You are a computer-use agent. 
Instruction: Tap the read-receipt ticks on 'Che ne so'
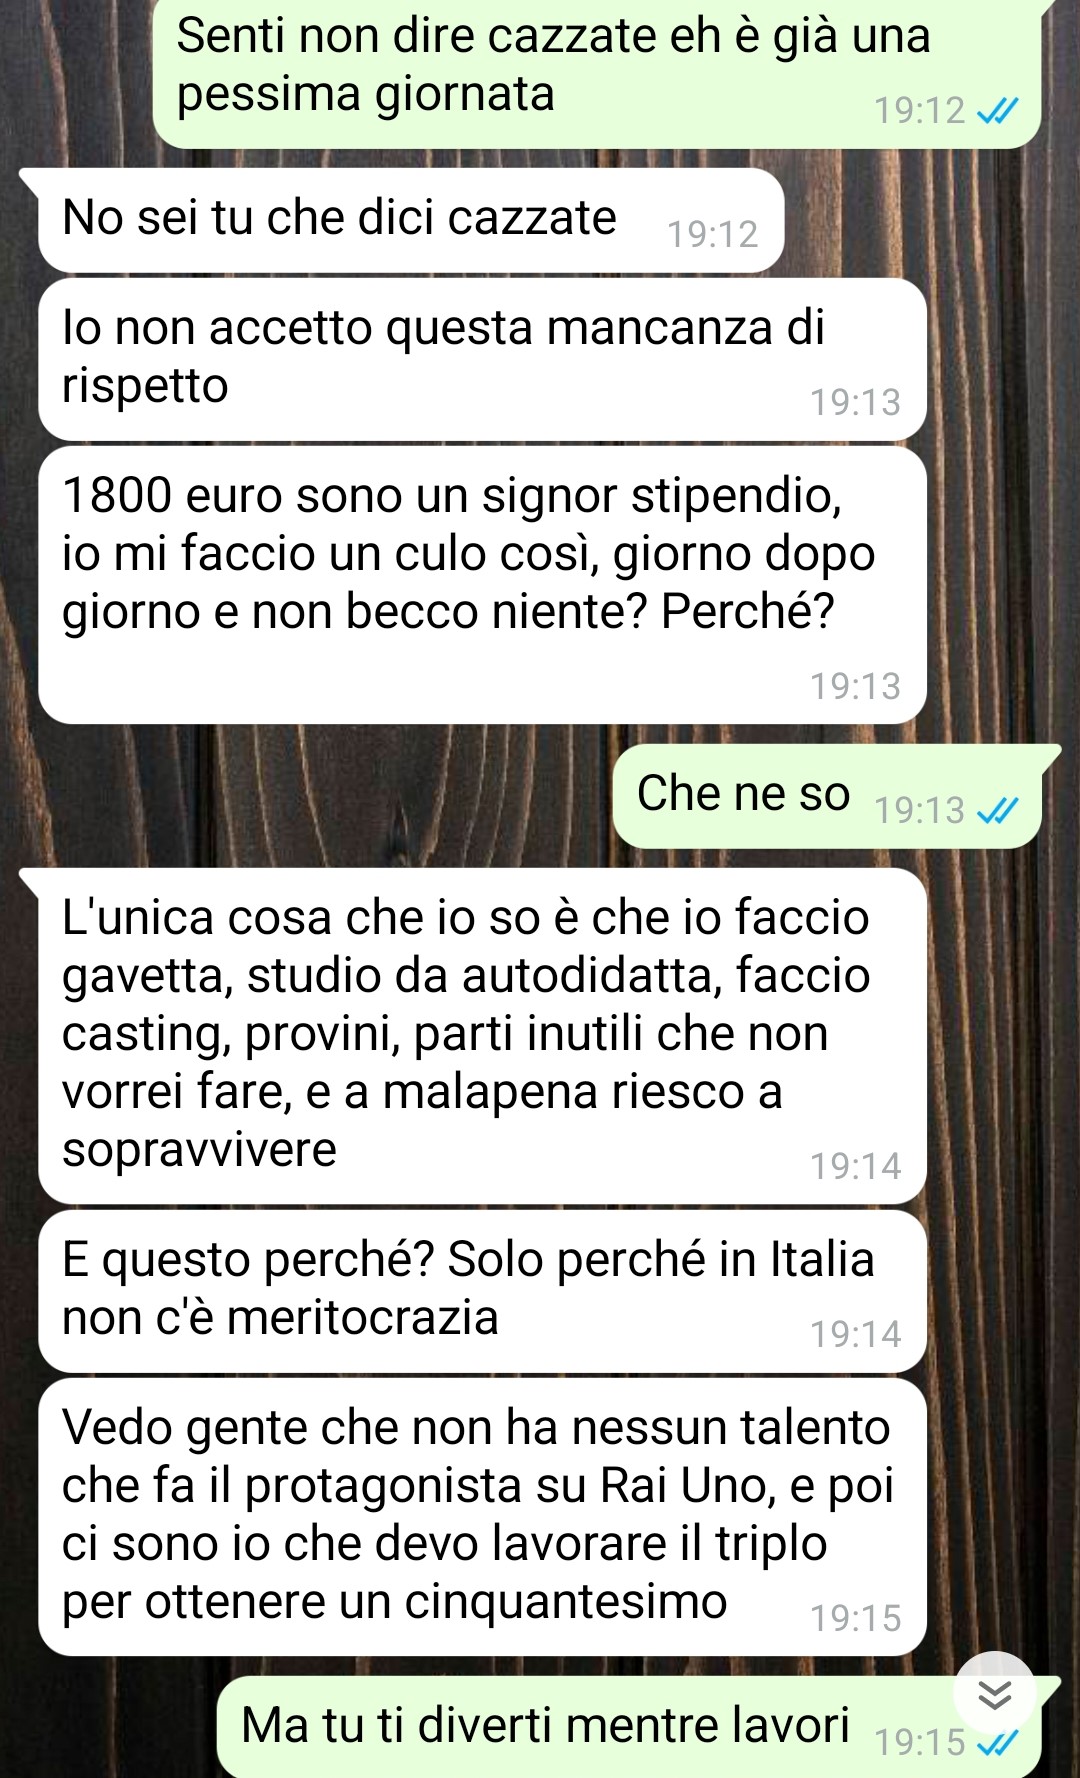coord(997,810)
